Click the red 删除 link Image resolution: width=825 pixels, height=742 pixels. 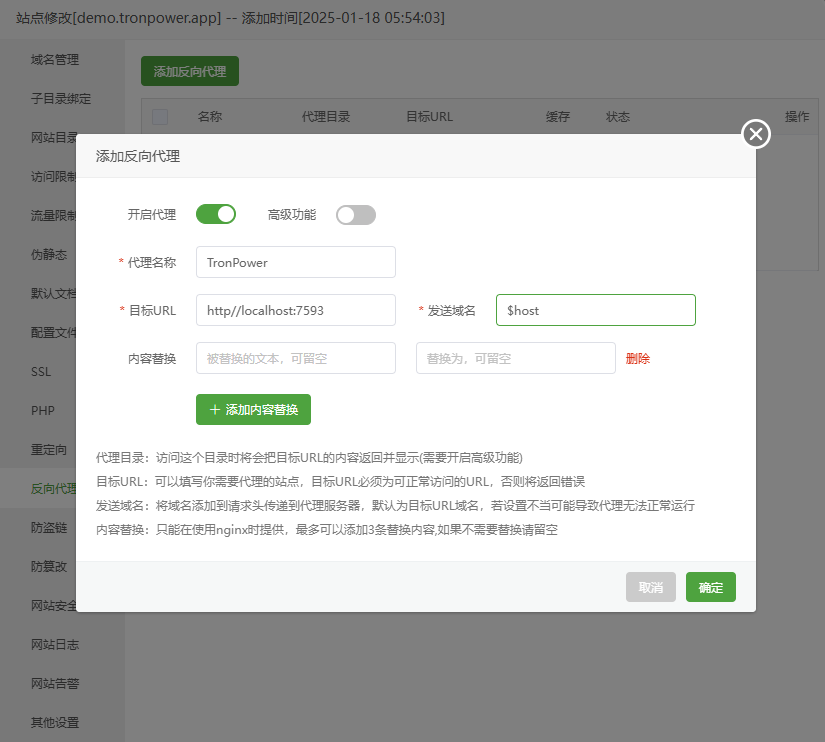click(x=638, y=358)
